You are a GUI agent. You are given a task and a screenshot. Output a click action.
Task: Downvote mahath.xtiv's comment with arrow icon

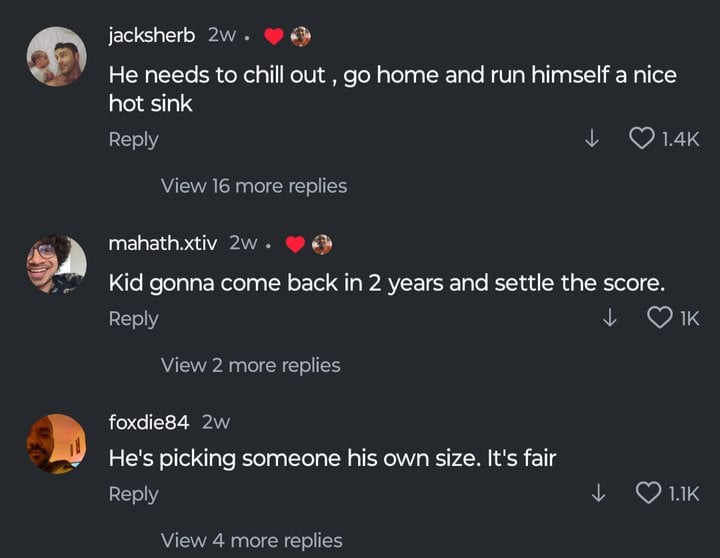pyautogui.click(x=609, y=317)
